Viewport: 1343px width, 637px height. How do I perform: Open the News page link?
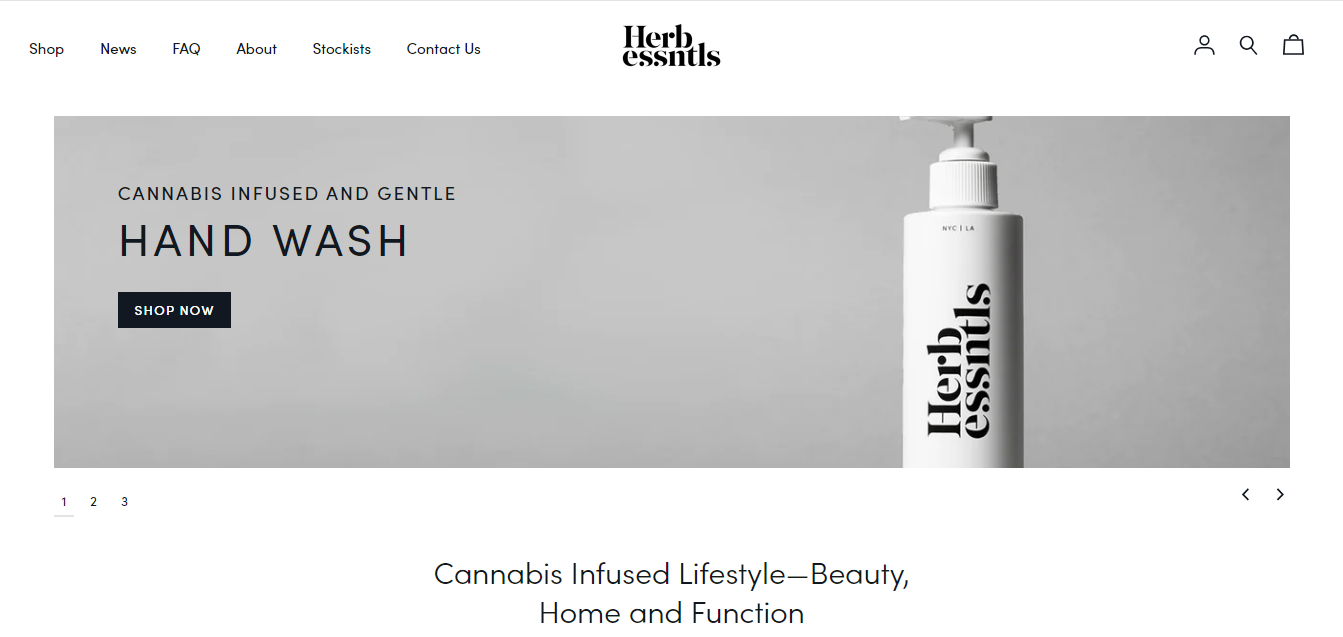[x=118, y=49]
